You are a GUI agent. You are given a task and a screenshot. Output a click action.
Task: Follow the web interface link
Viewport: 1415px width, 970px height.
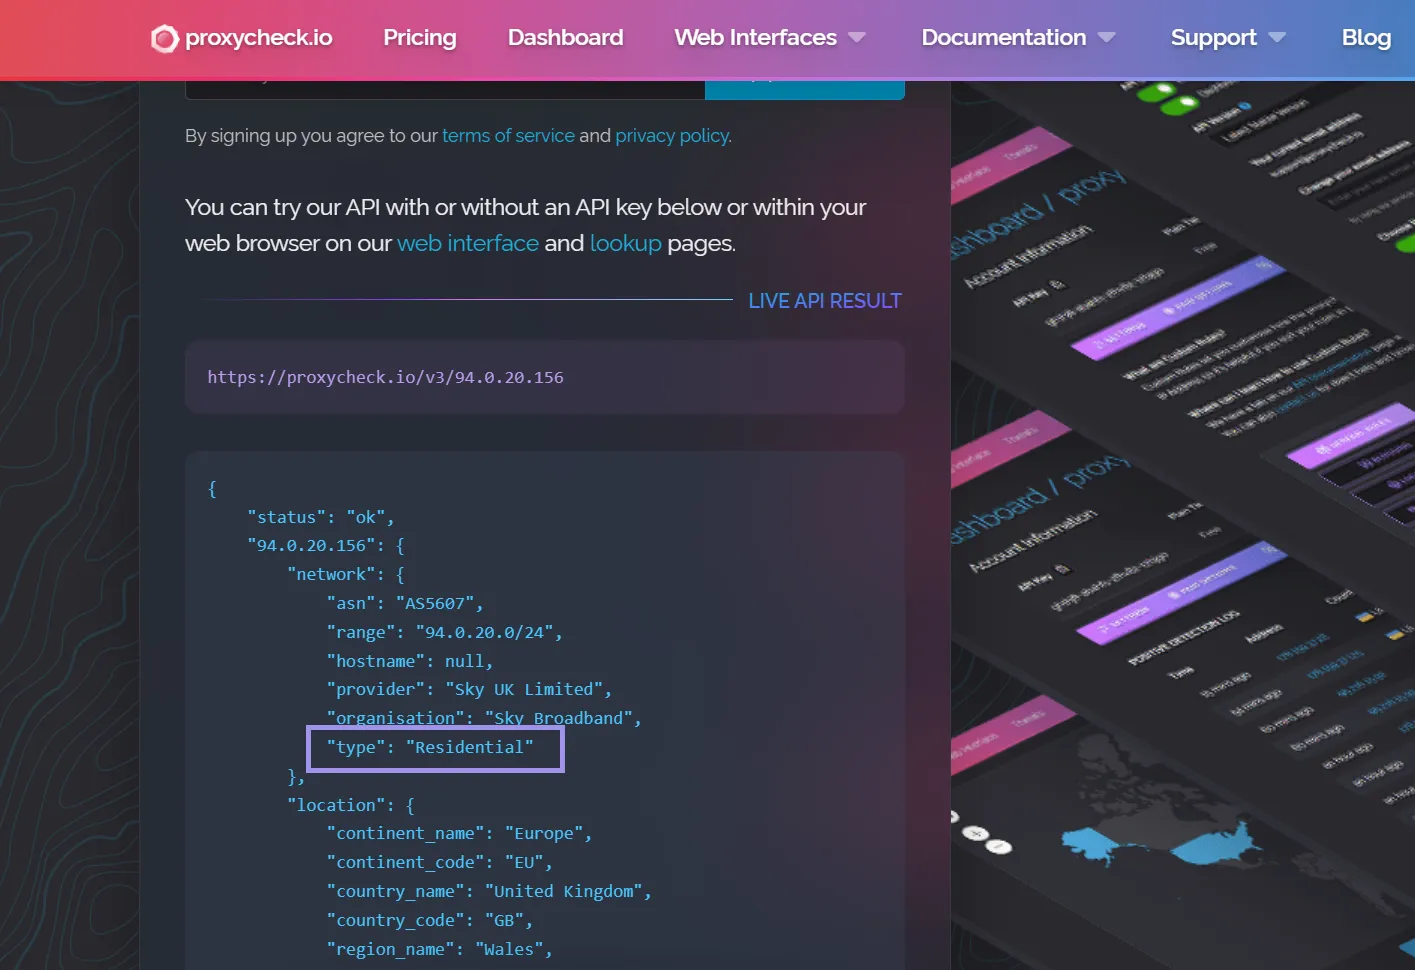468,243
